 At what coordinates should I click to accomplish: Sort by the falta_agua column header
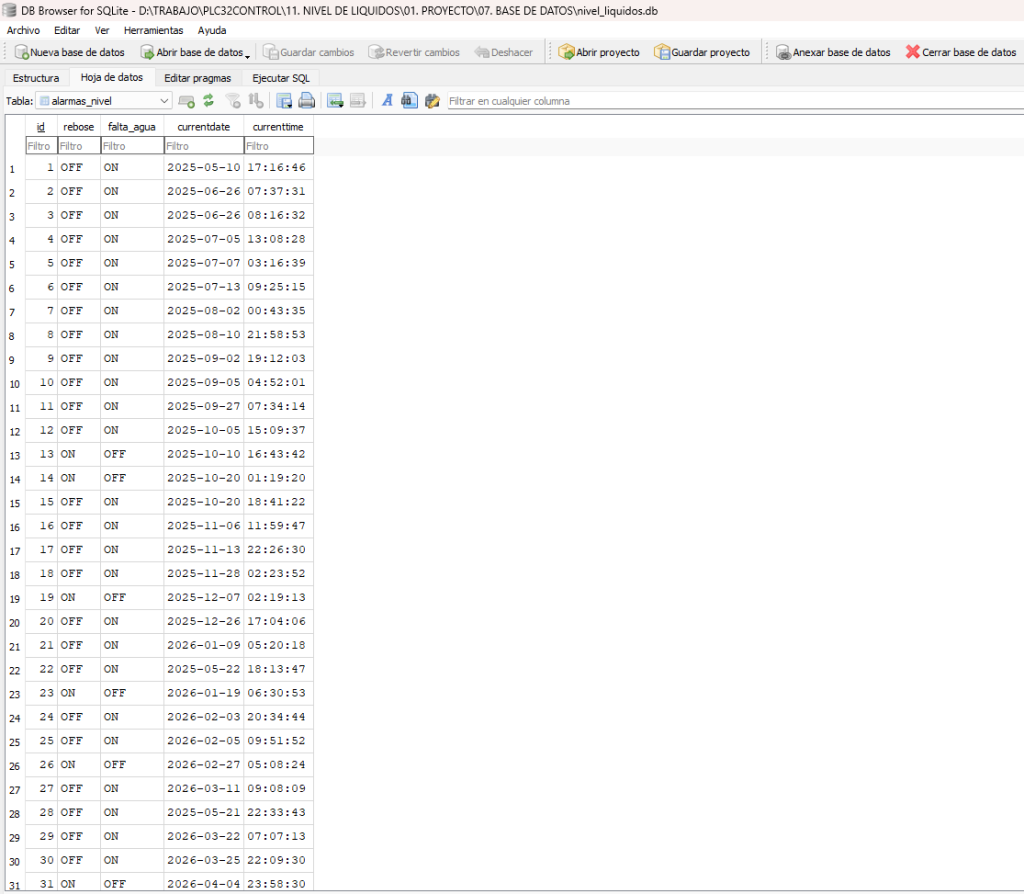pyautogui.click(x=132, y=127)
